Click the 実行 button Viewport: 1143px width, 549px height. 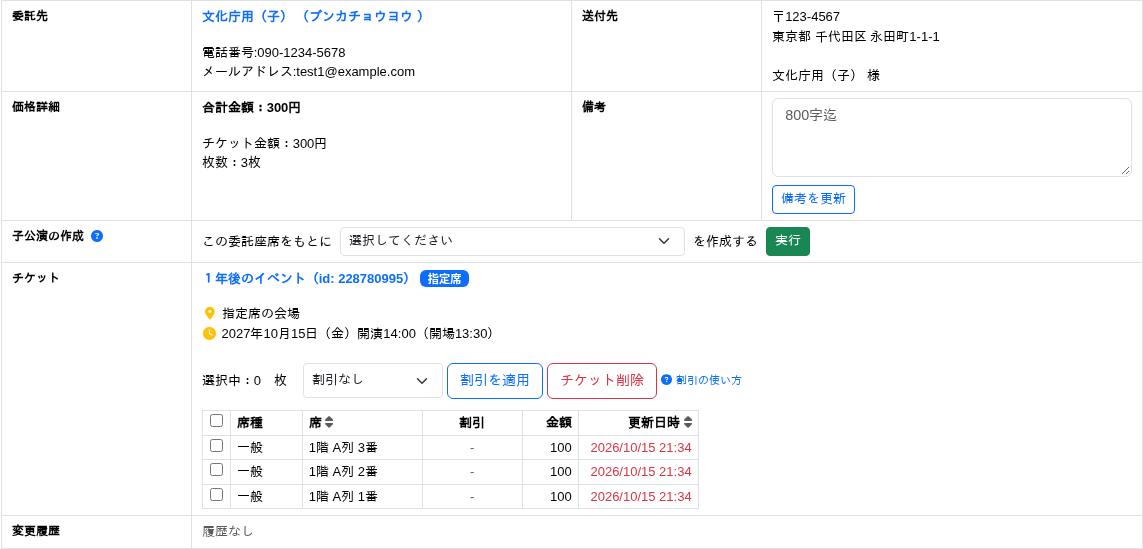(x=787, y=241)
